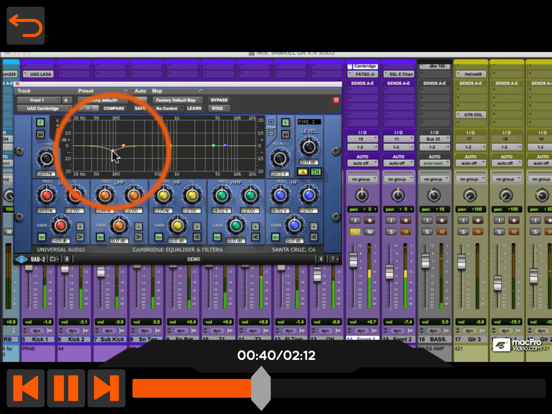The width and height of the screenshot is (552, 414).
Task: Open the RTAS format dropdown
Action: pyautogui.click(x=219, y=108)
